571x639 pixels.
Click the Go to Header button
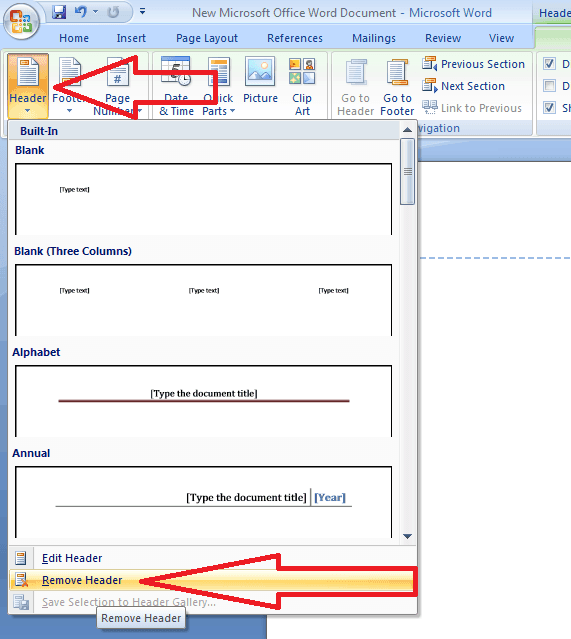click(355, 86)
